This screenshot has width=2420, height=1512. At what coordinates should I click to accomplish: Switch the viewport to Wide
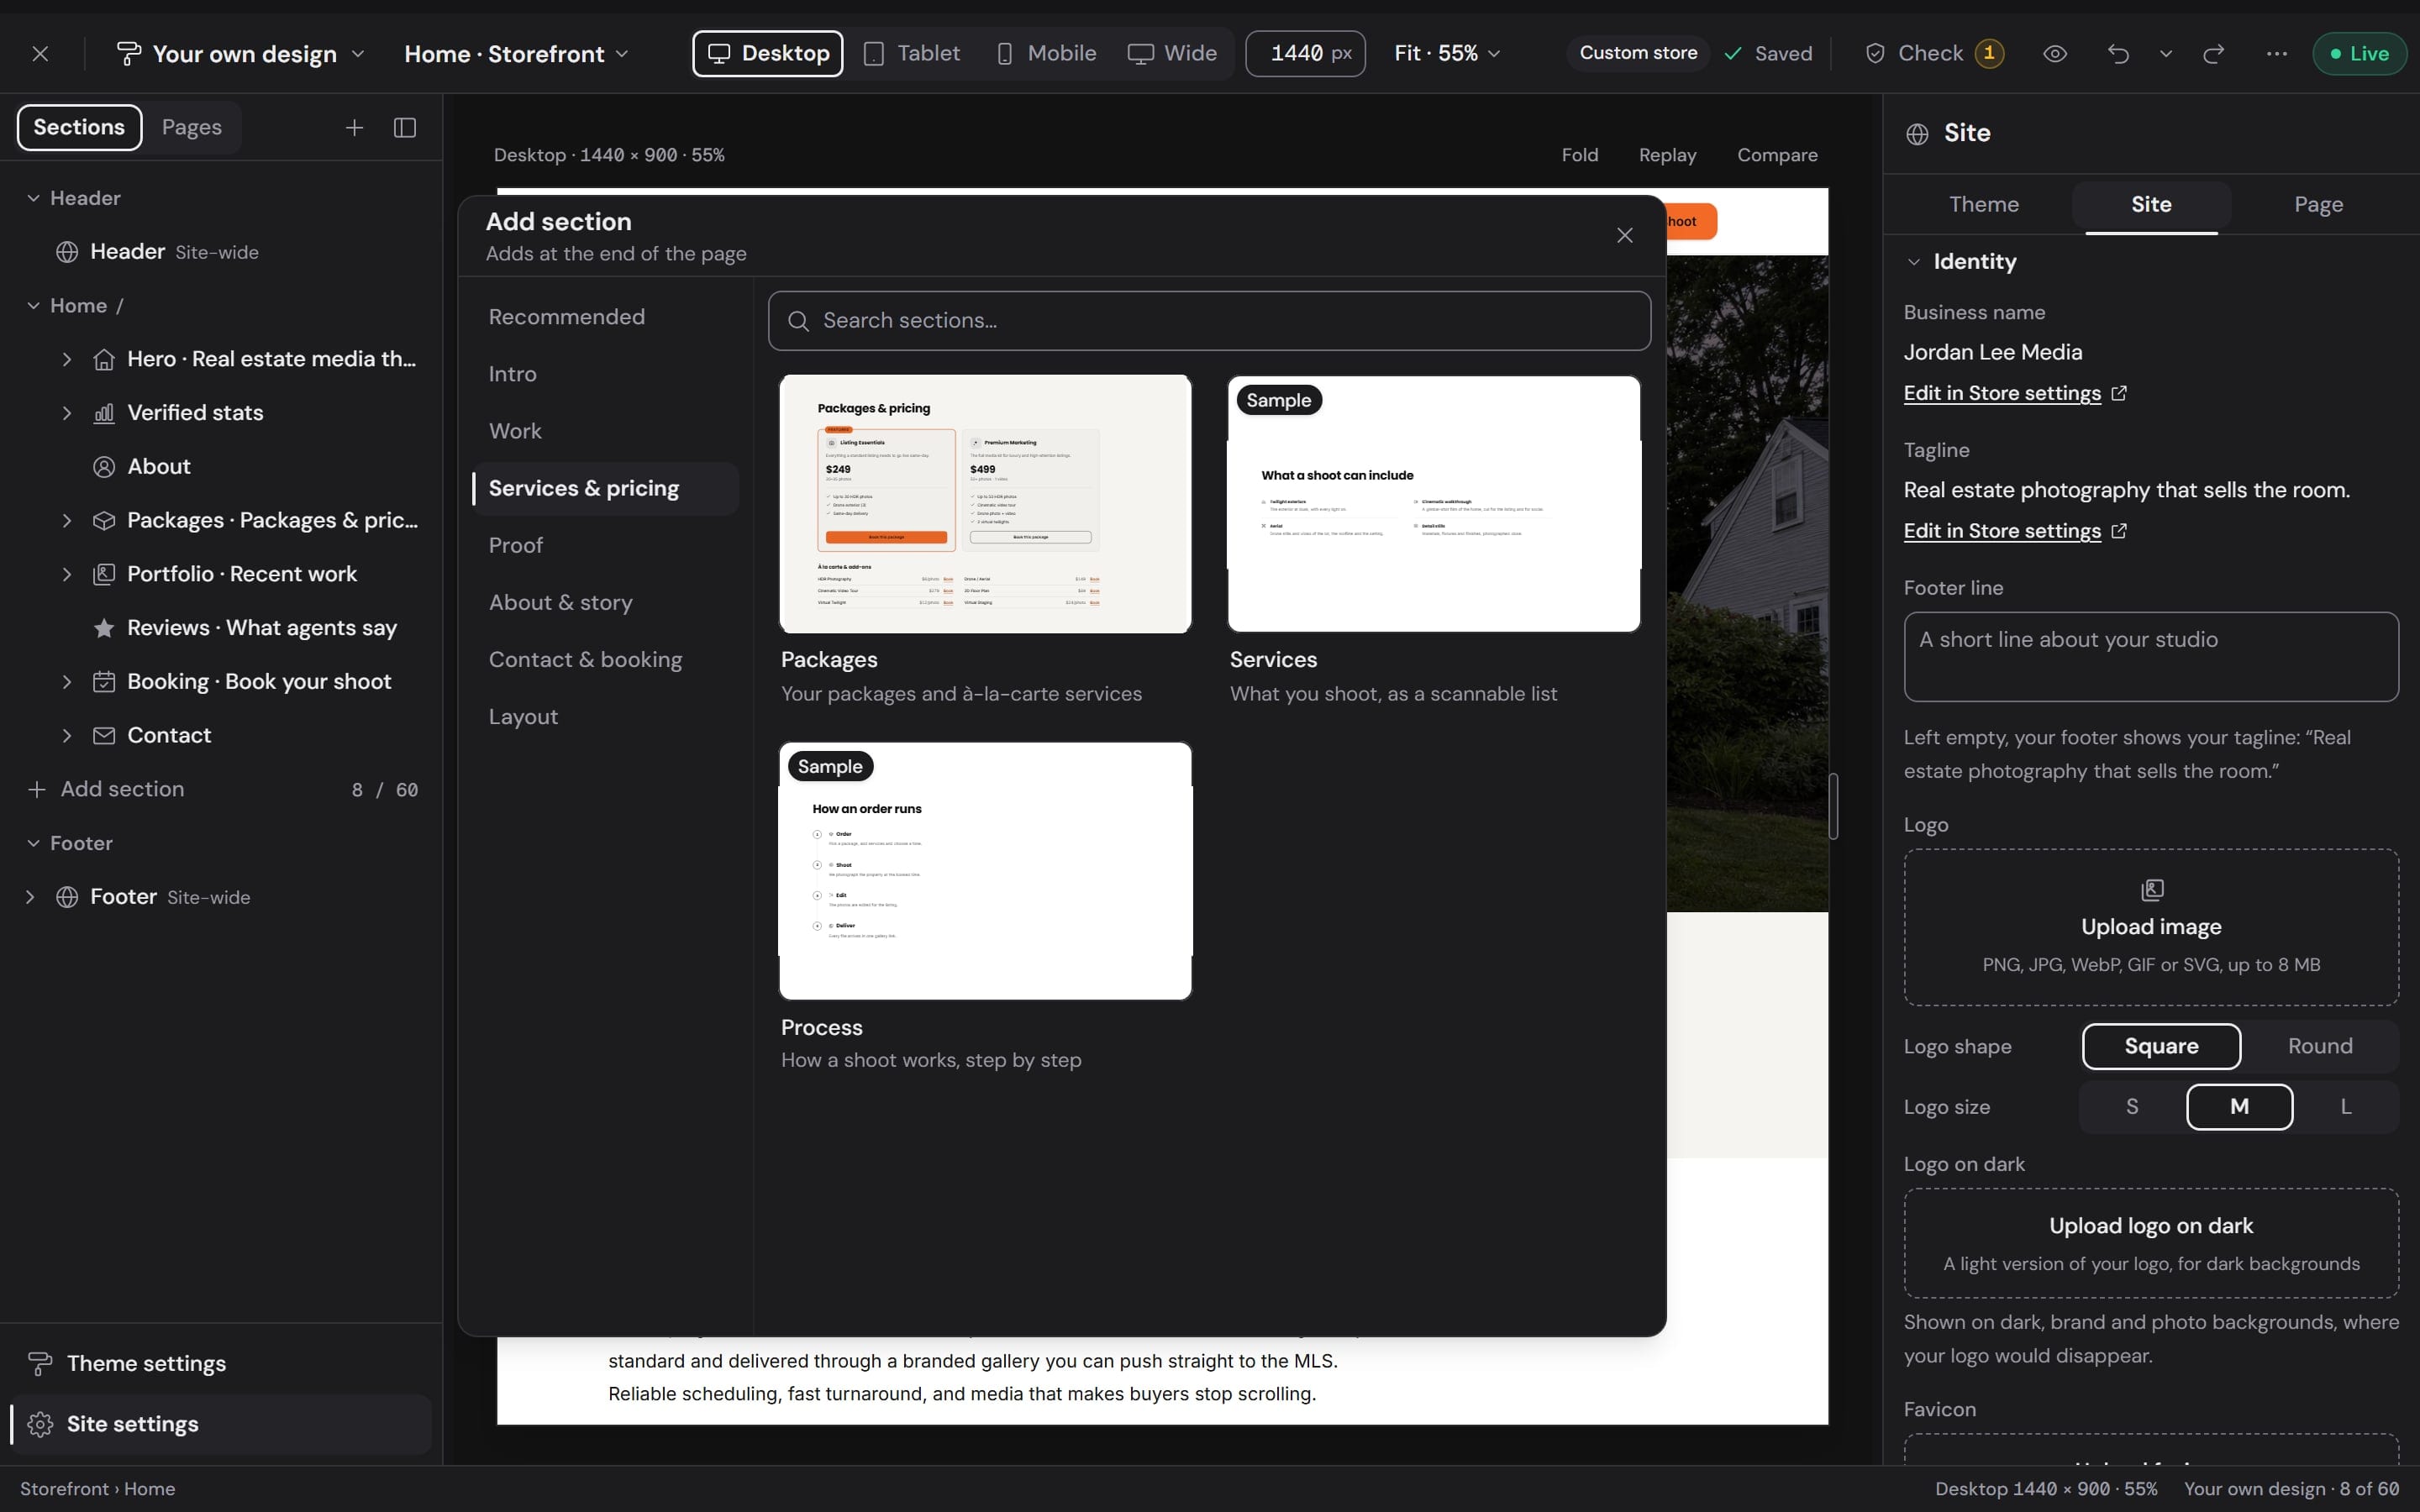click(x=1172, y=54)
